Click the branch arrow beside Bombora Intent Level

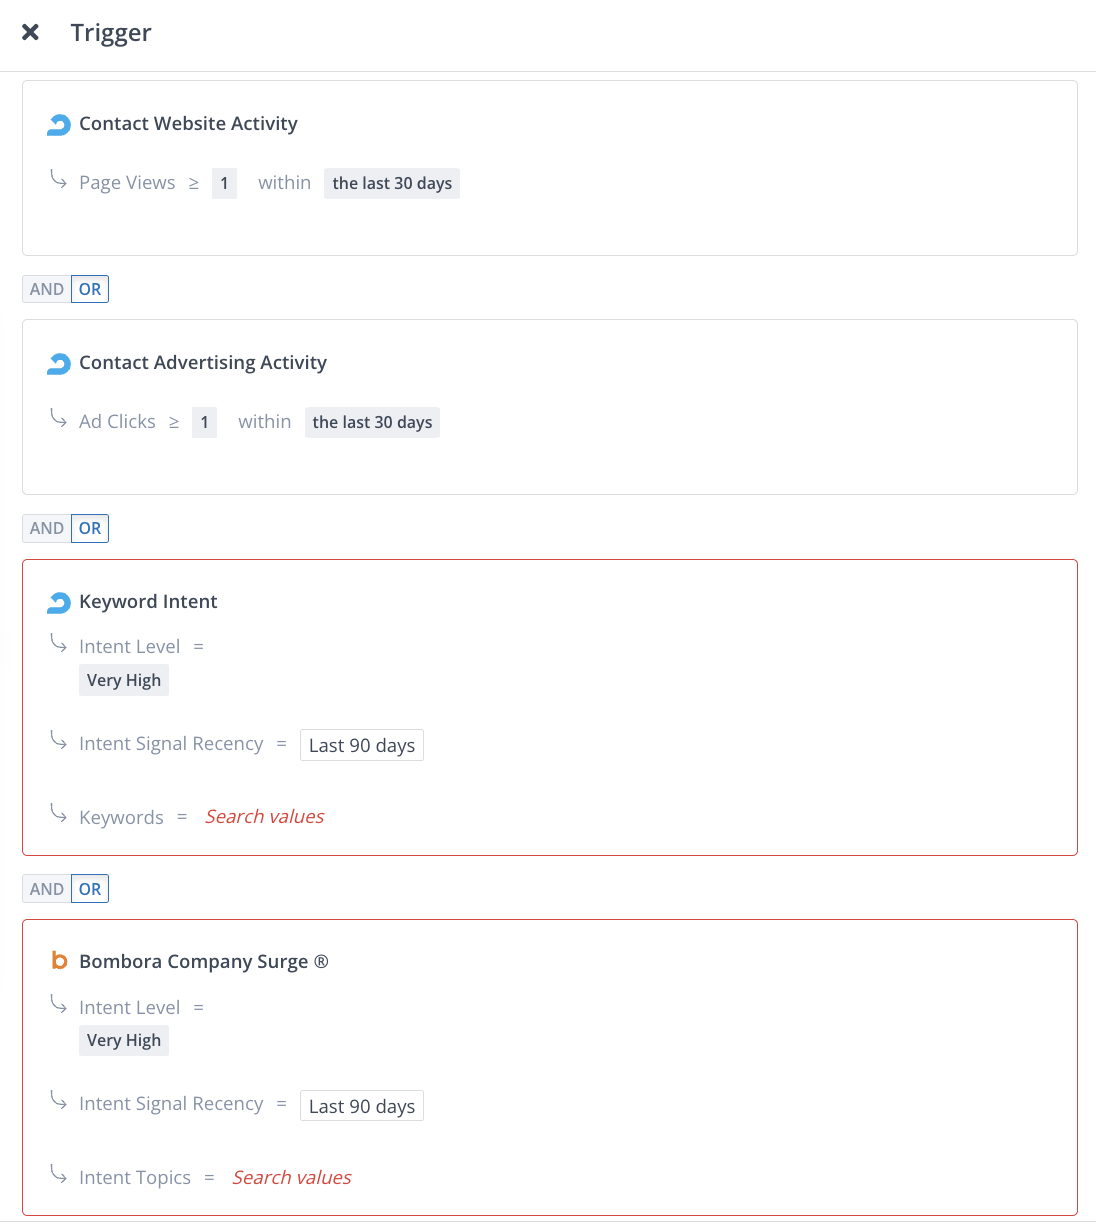pyautogui.click(x=59, y=1004)
